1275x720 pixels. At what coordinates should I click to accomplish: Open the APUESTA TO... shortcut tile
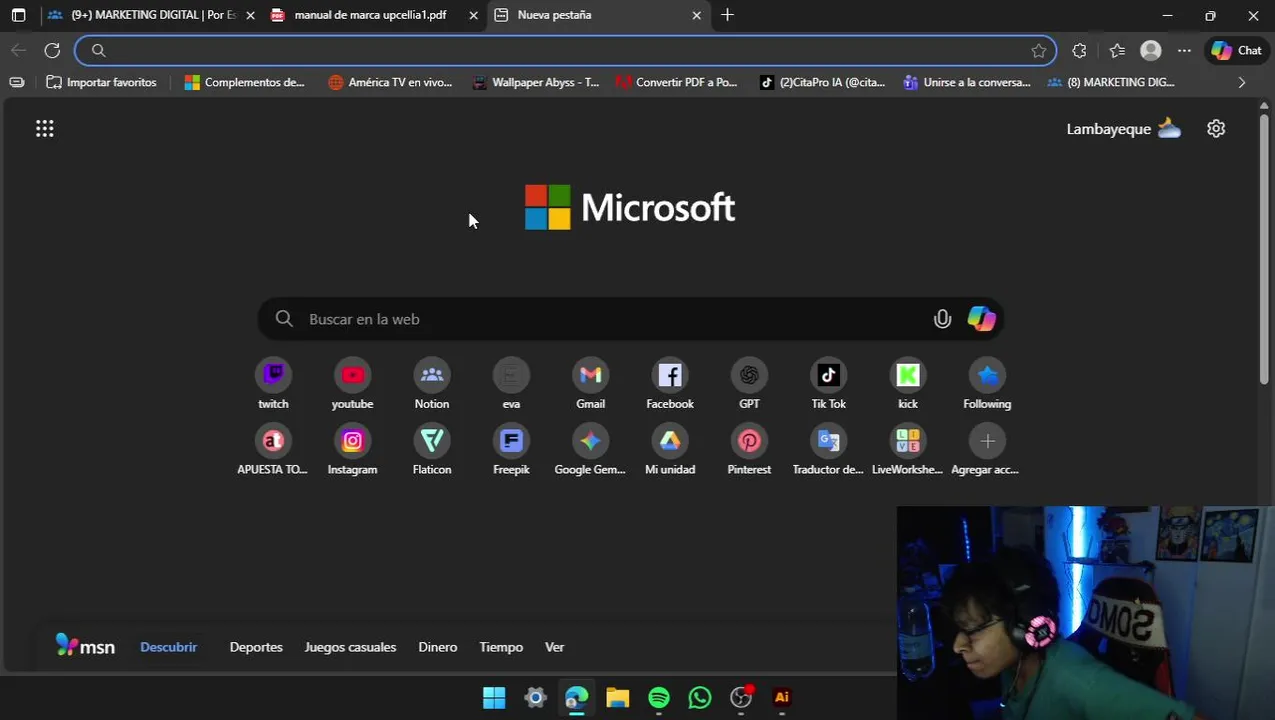(x=273, y=450)
